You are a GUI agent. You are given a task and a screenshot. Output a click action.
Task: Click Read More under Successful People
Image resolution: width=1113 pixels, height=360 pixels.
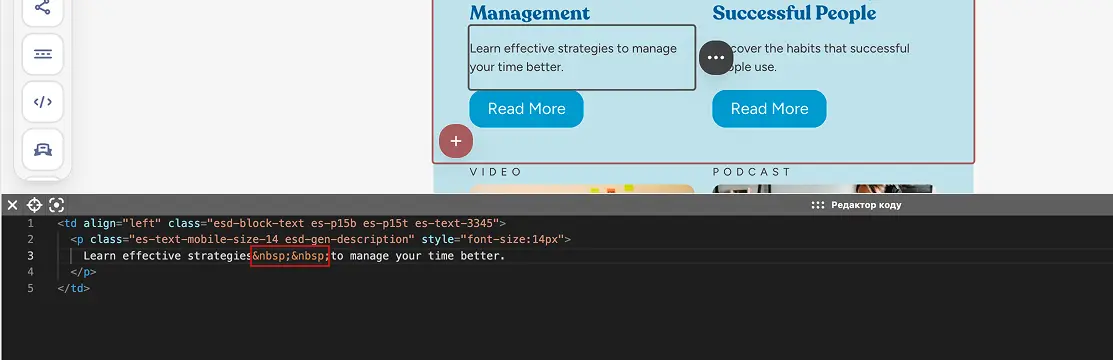(x=769, y=109)
